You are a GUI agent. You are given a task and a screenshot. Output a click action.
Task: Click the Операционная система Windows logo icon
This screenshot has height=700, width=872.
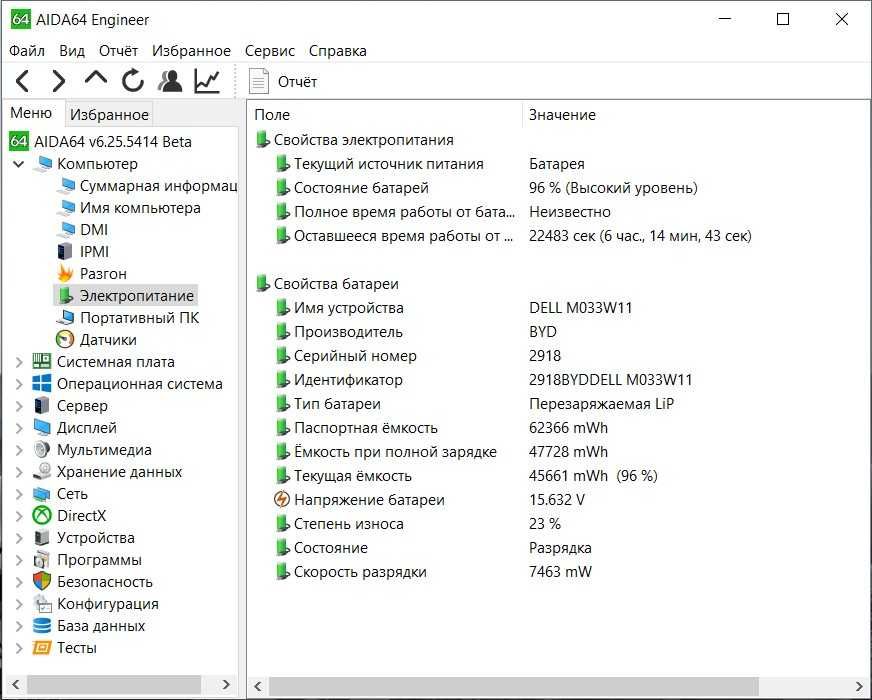[x=42, y=384]
